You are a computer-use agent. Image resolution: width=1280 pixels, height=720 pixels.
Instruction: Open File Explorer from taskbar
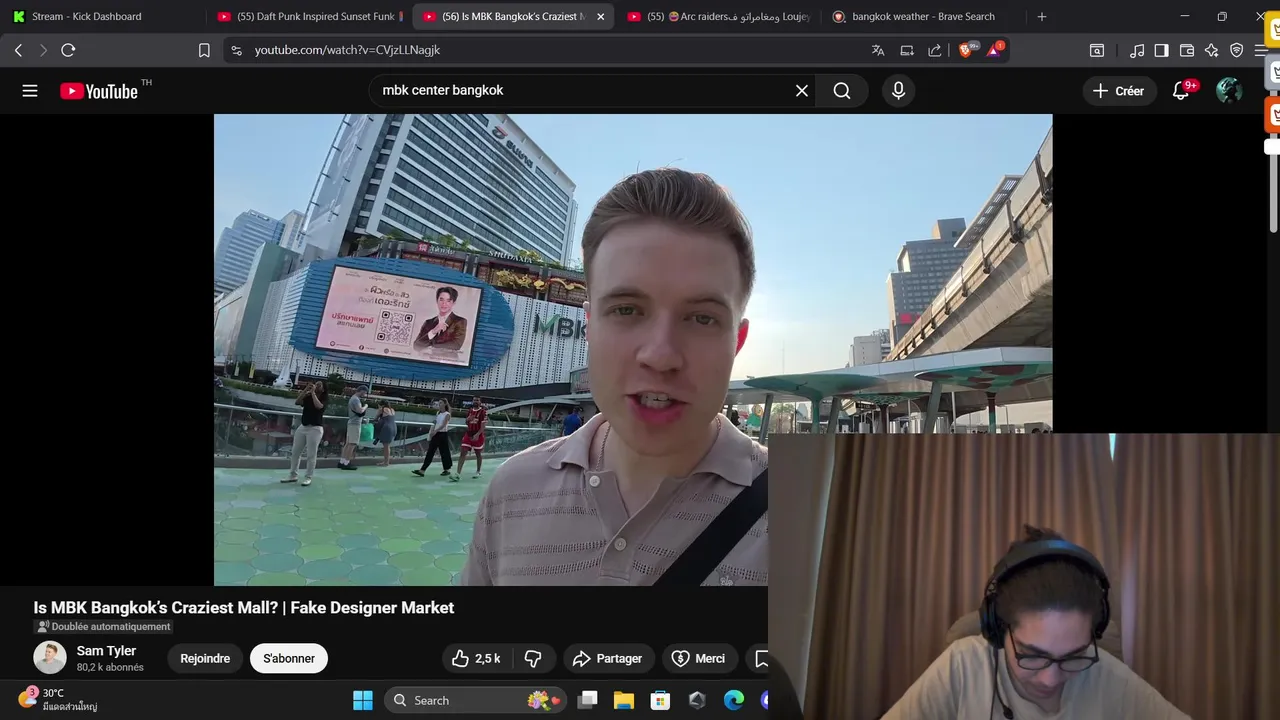point(624,700)
